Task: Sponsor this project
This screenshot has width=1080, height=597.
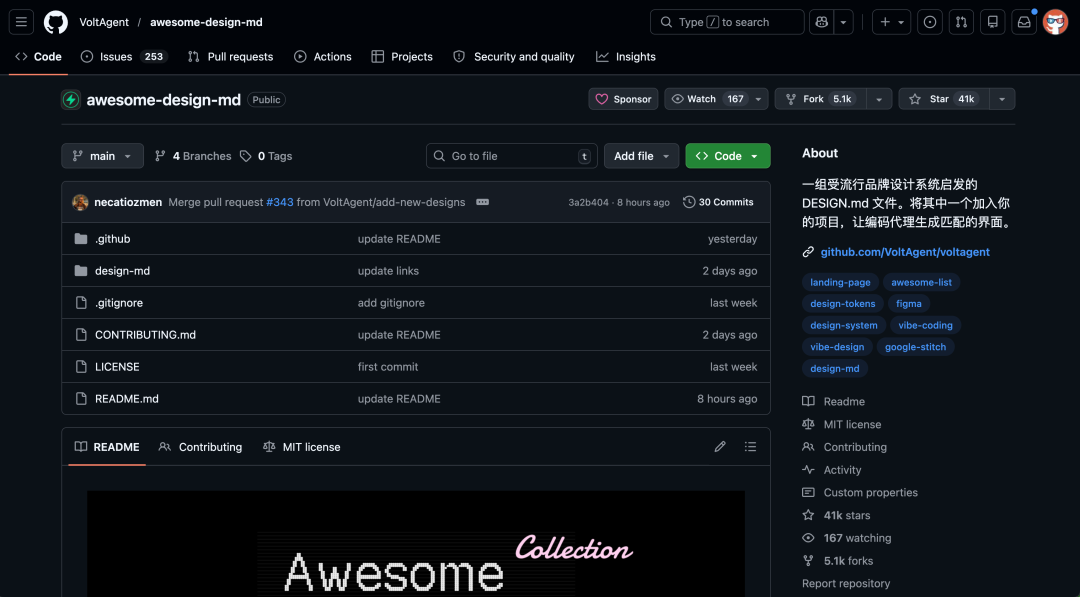Action: coord(623,98)
